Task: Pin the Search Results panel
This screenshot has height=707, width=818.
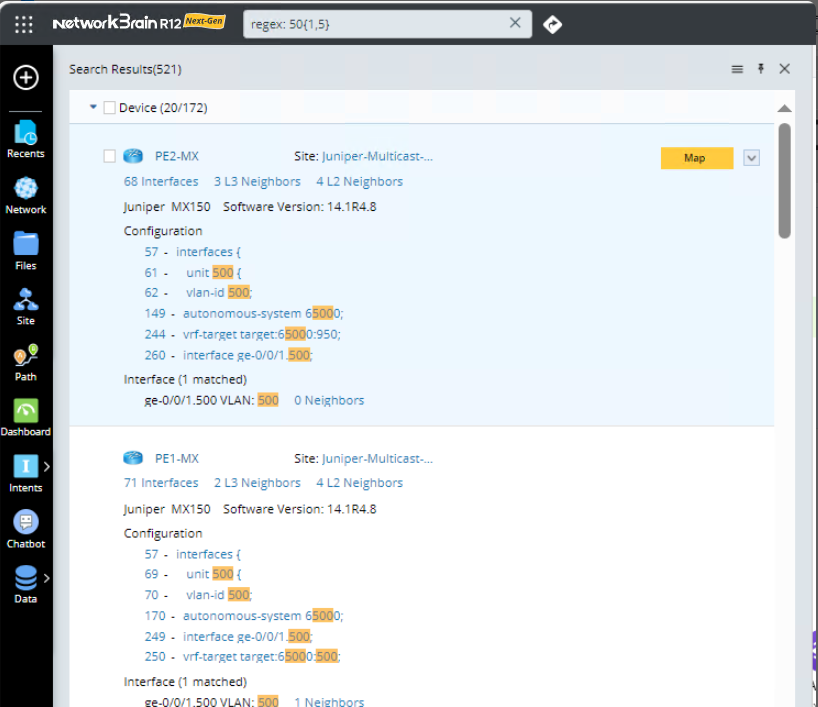Action: pos(761,69)
